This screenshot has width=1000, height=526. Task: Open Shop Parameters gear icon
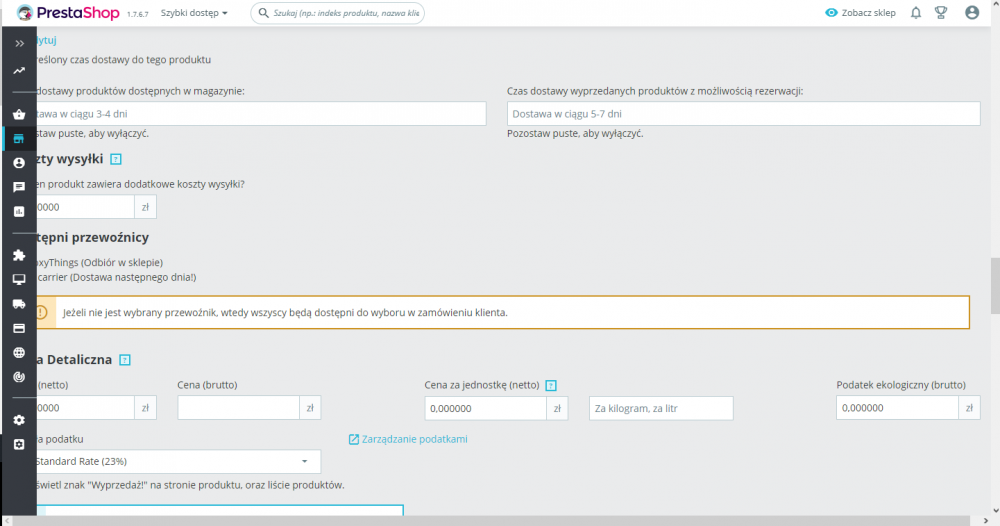(x=19, y=420)
